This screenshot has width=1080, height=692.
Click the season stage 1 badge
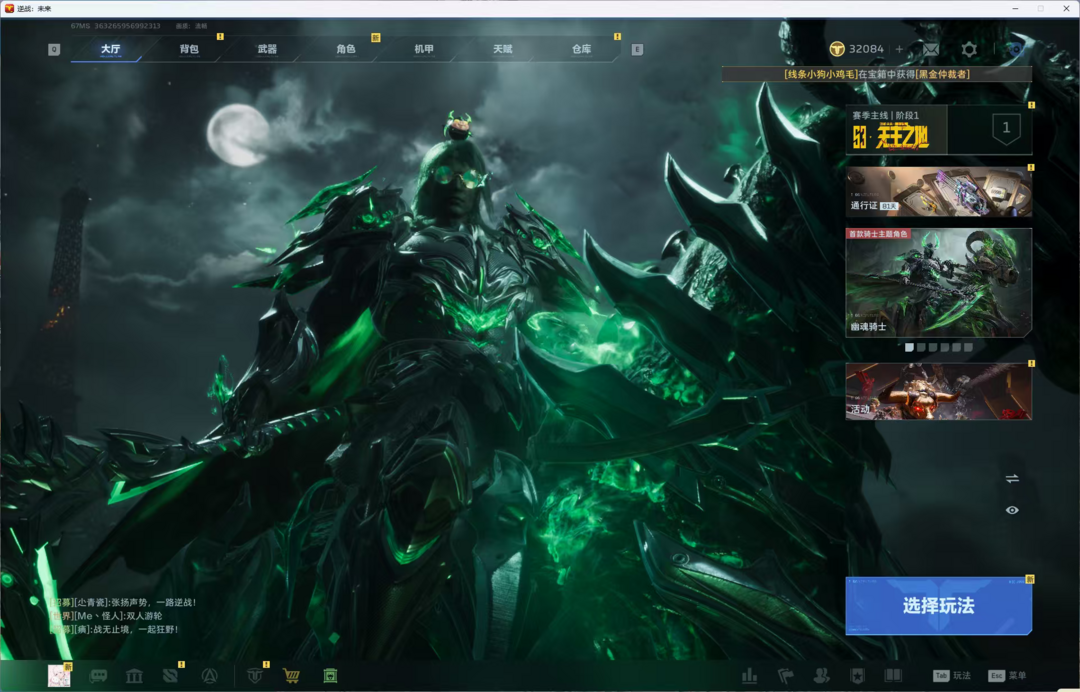[x=1006, y=128]
